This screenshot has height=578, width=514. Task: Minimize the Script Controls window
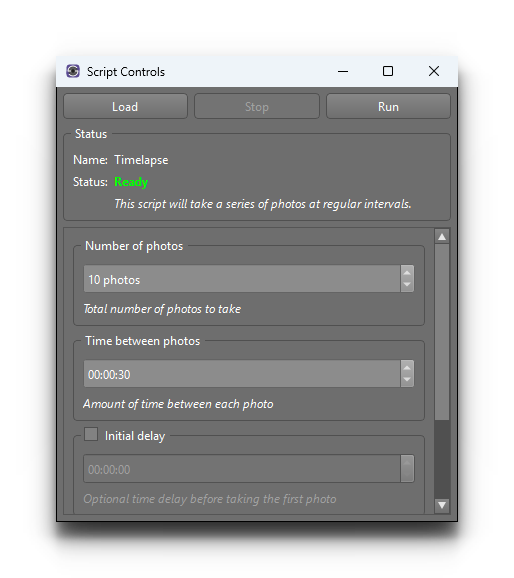coord(343,71)
